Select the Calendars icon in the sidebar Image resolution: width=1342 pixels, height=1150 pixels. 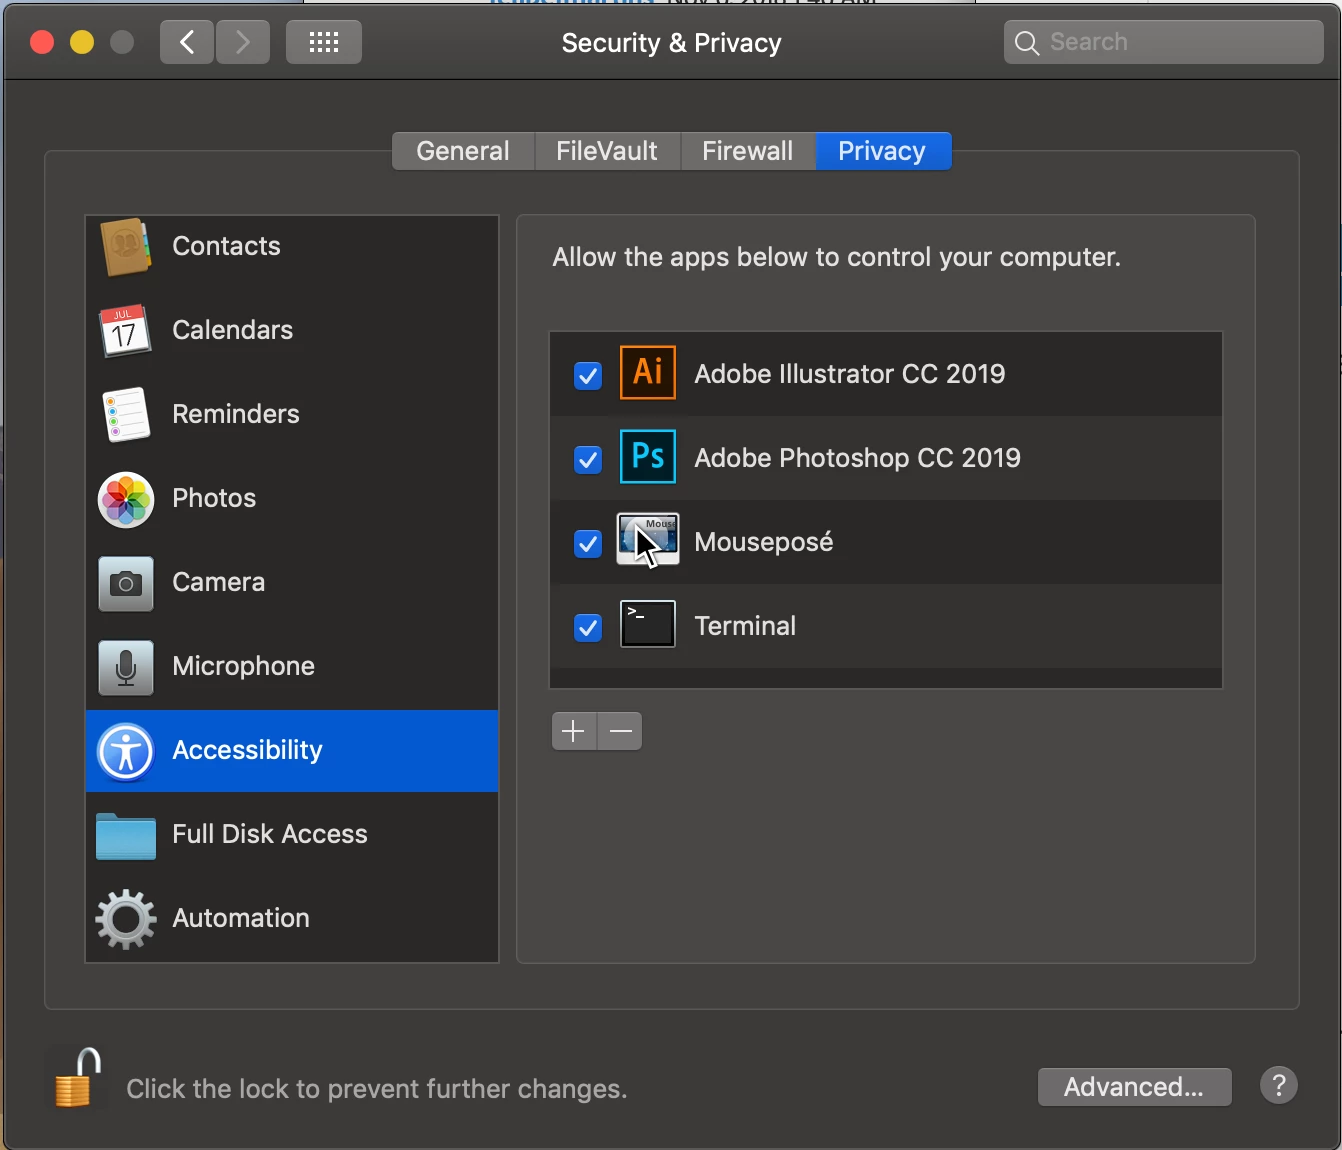[x=125, y=331]
